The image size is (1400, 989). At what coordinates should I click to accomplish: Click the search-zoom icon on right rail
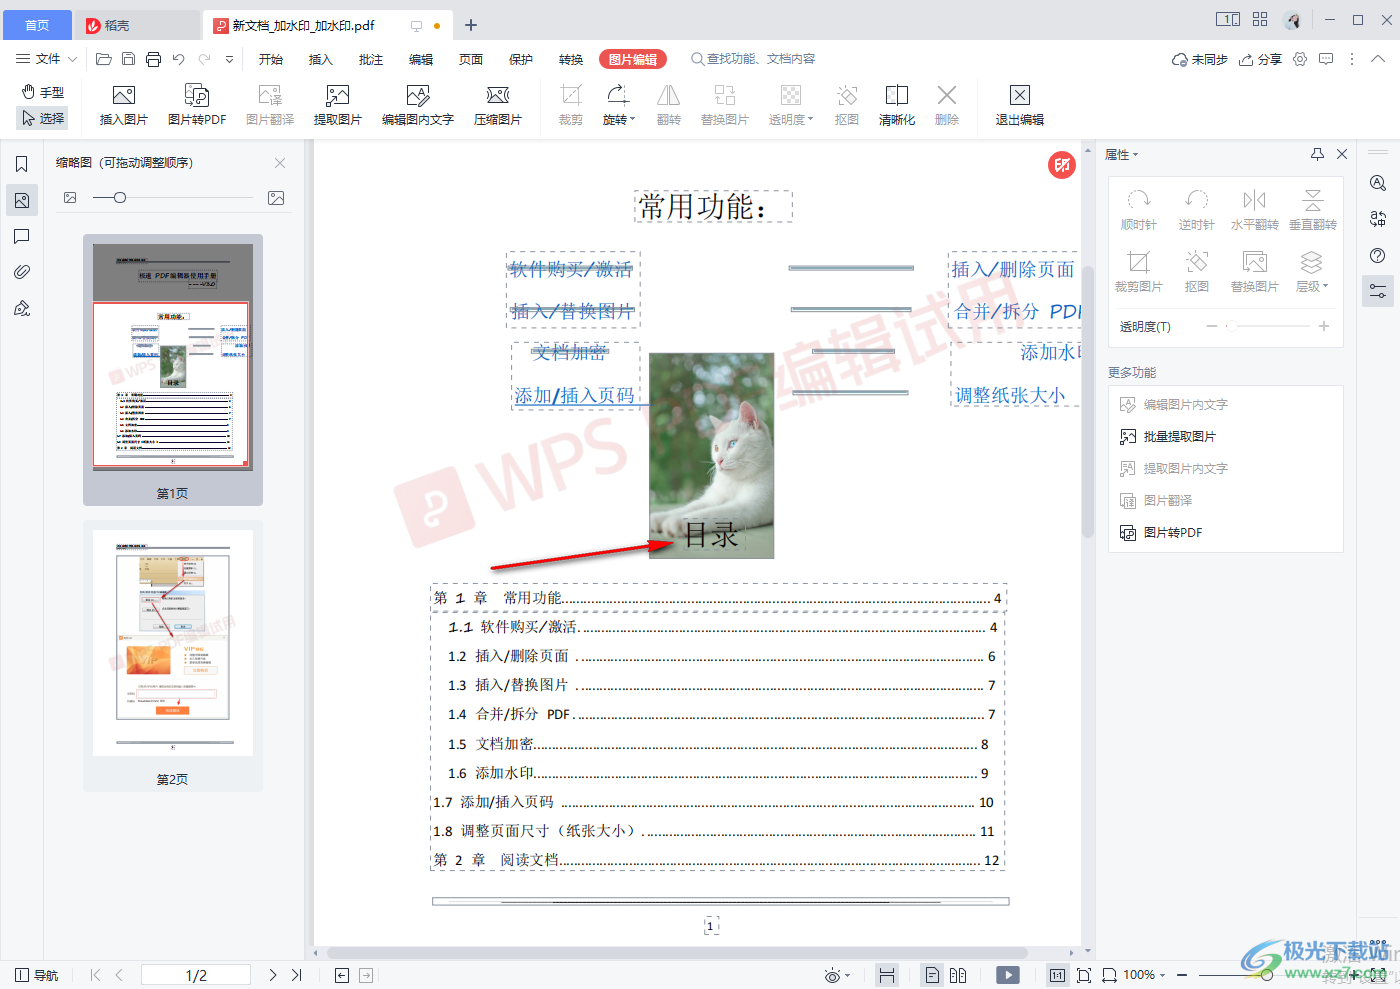point(1378,183)
